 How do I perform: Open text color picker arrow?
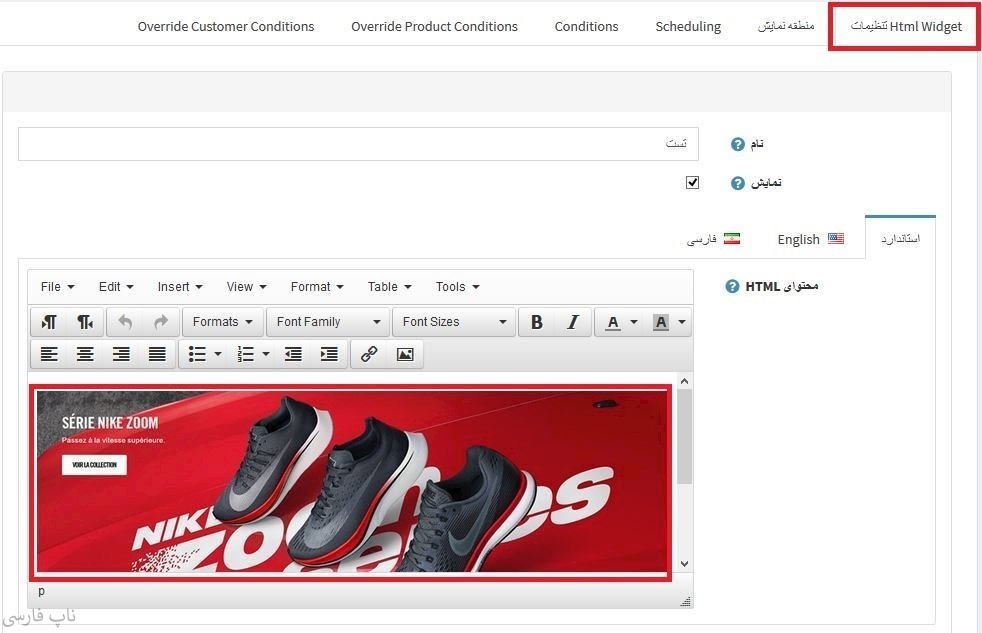tap(634, 322)
